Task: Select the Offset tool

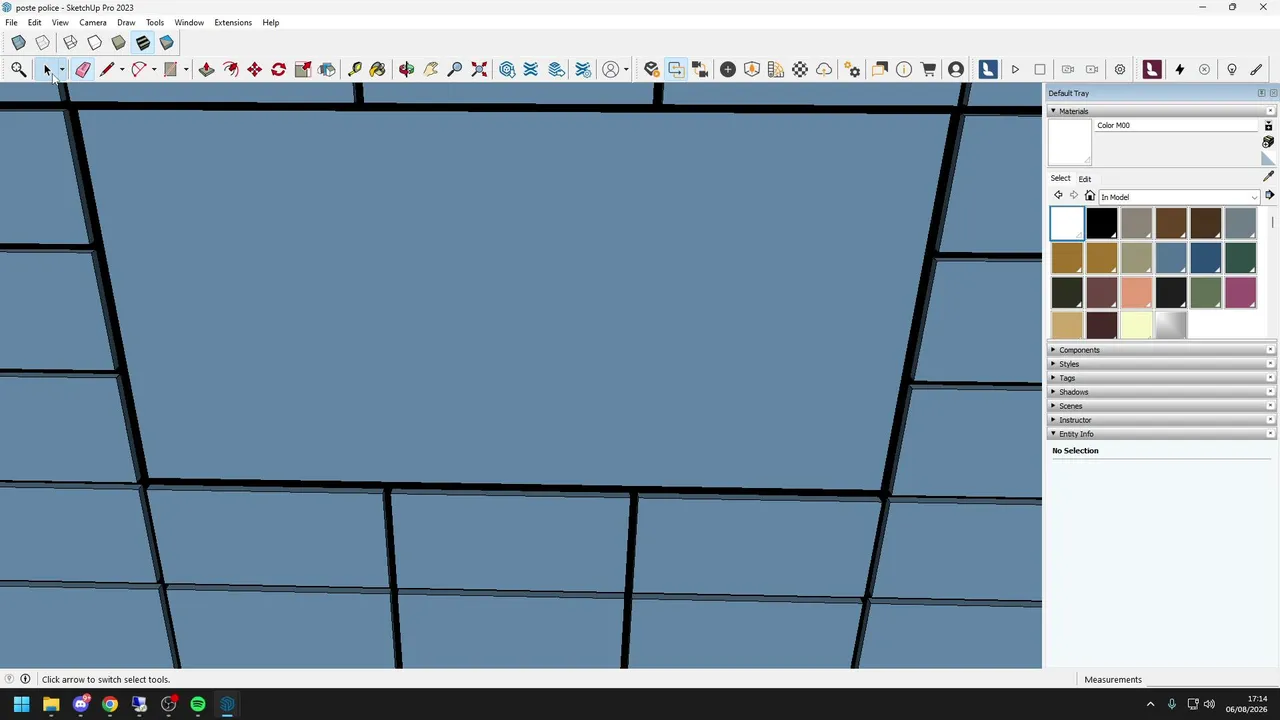Action: [231, 69]
